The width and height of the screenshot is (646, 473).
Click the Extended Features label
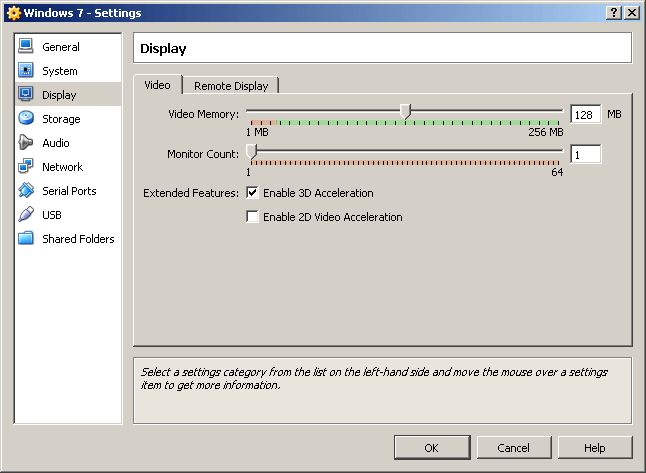coord(191,193)
